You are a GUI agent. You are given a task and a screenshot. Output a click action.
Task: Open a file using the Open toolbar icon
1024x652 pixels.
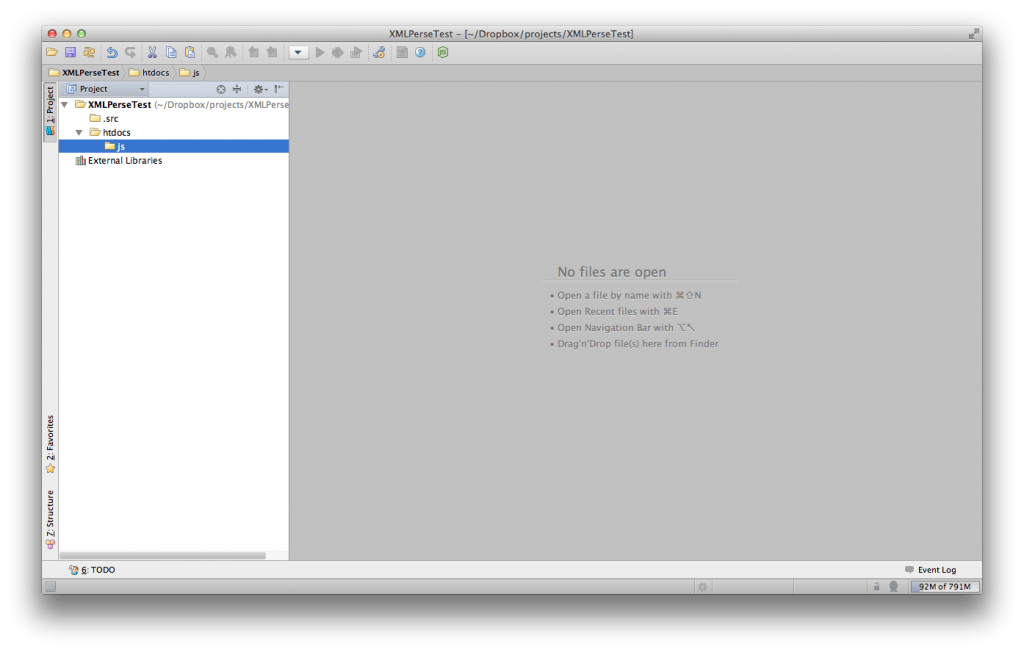(x=50, y=52)
